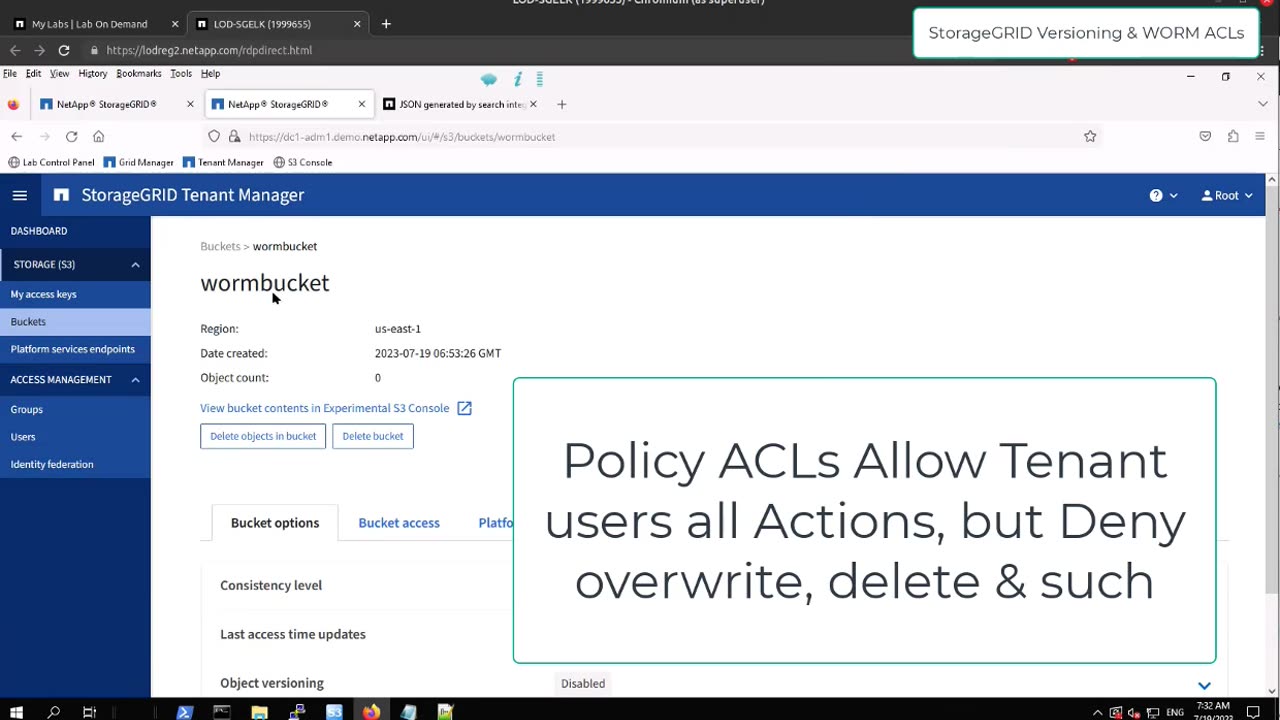Reload the Firefox page
Screen dimensions: 1280x720
[71, 137]
